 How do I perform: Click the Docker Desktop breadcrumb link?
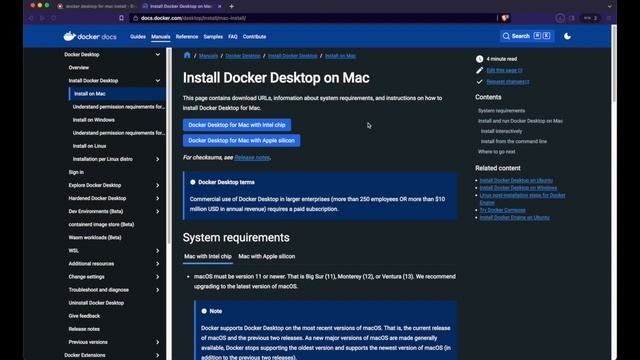243,56
